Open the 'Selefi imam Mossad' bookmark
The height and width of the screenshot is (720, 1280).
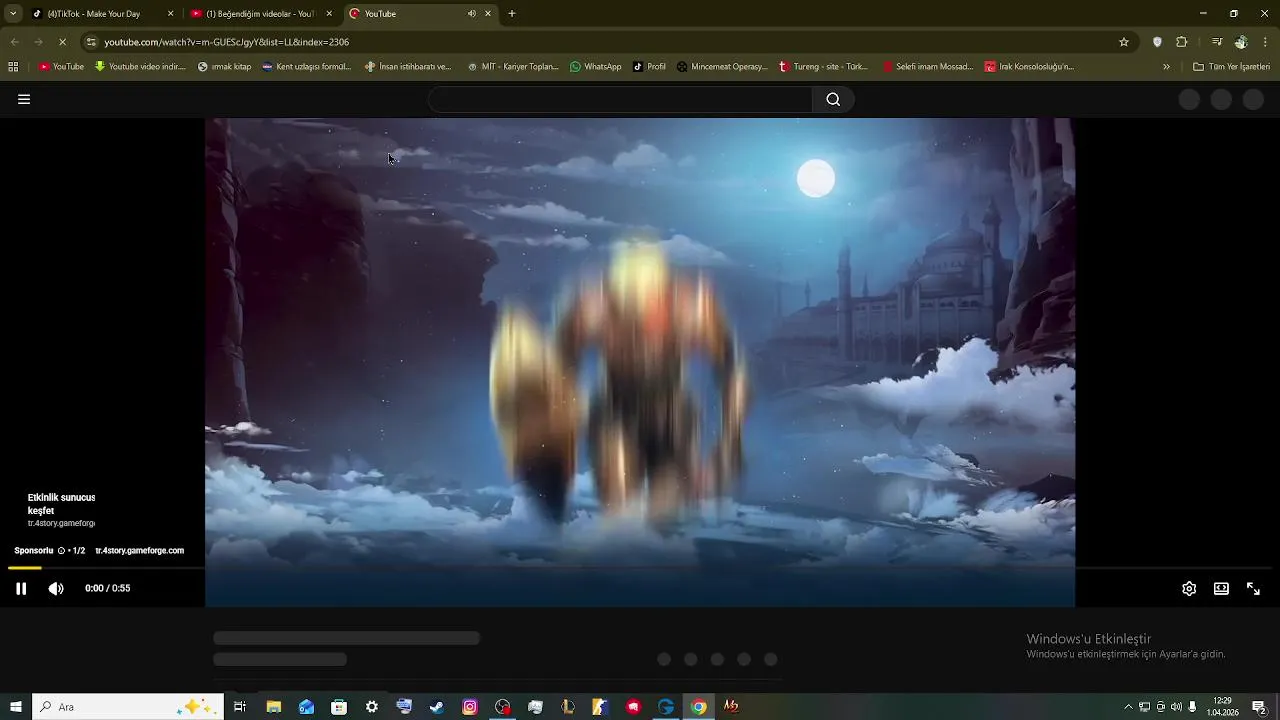[x=927, y=67]
